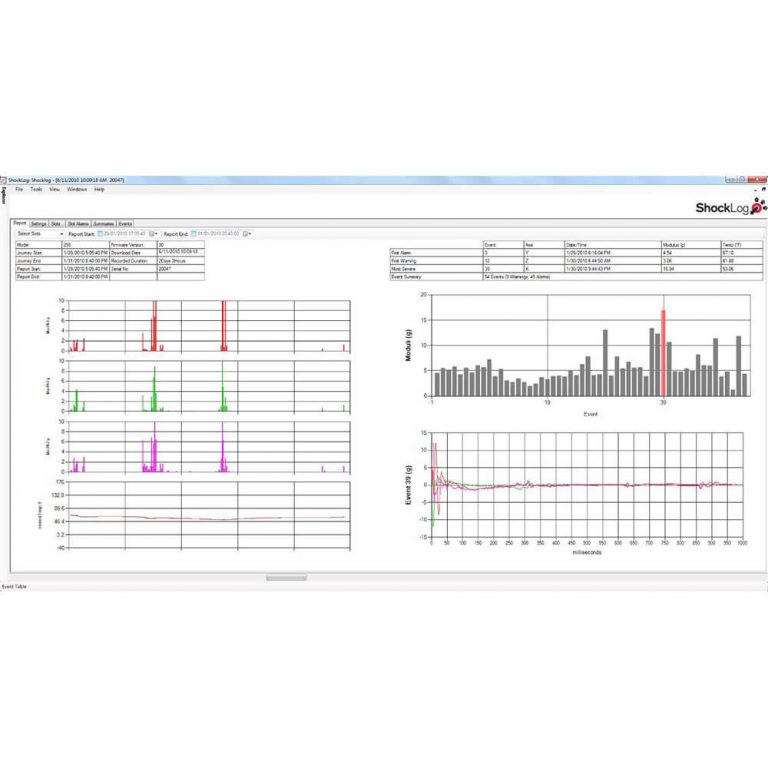Image resolution: width=768 pixels, height=768 pixels.
Task: Open the Report Start calendar dropdown
Action: point(153,234)
